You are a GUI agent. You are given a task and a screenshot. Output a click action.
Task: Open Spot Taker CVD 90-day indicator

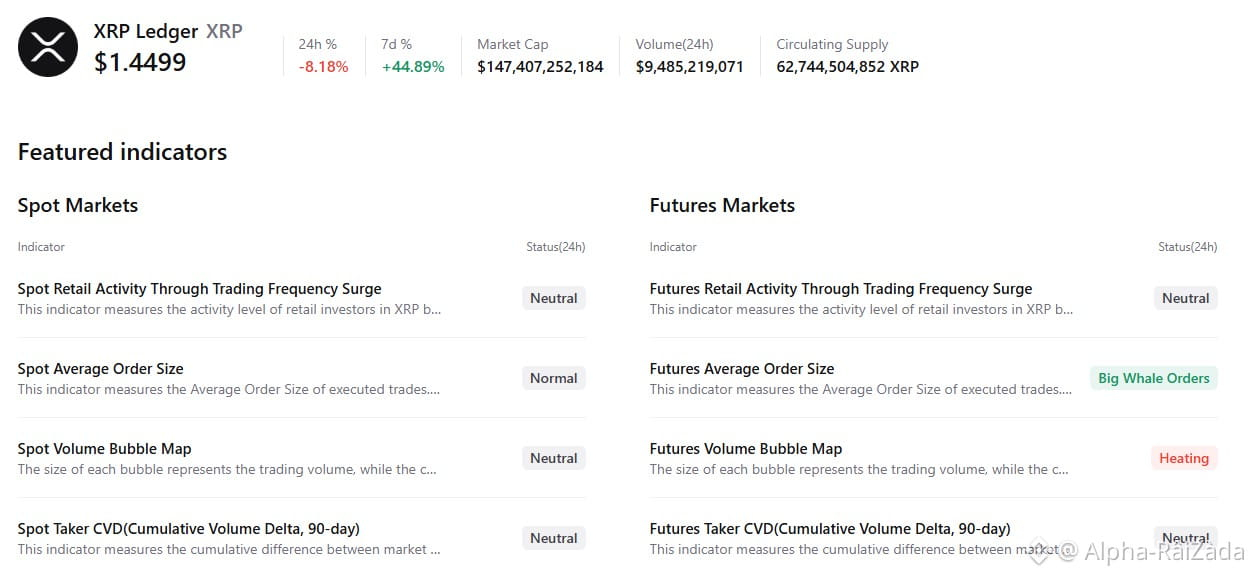(x=189, y=529)
